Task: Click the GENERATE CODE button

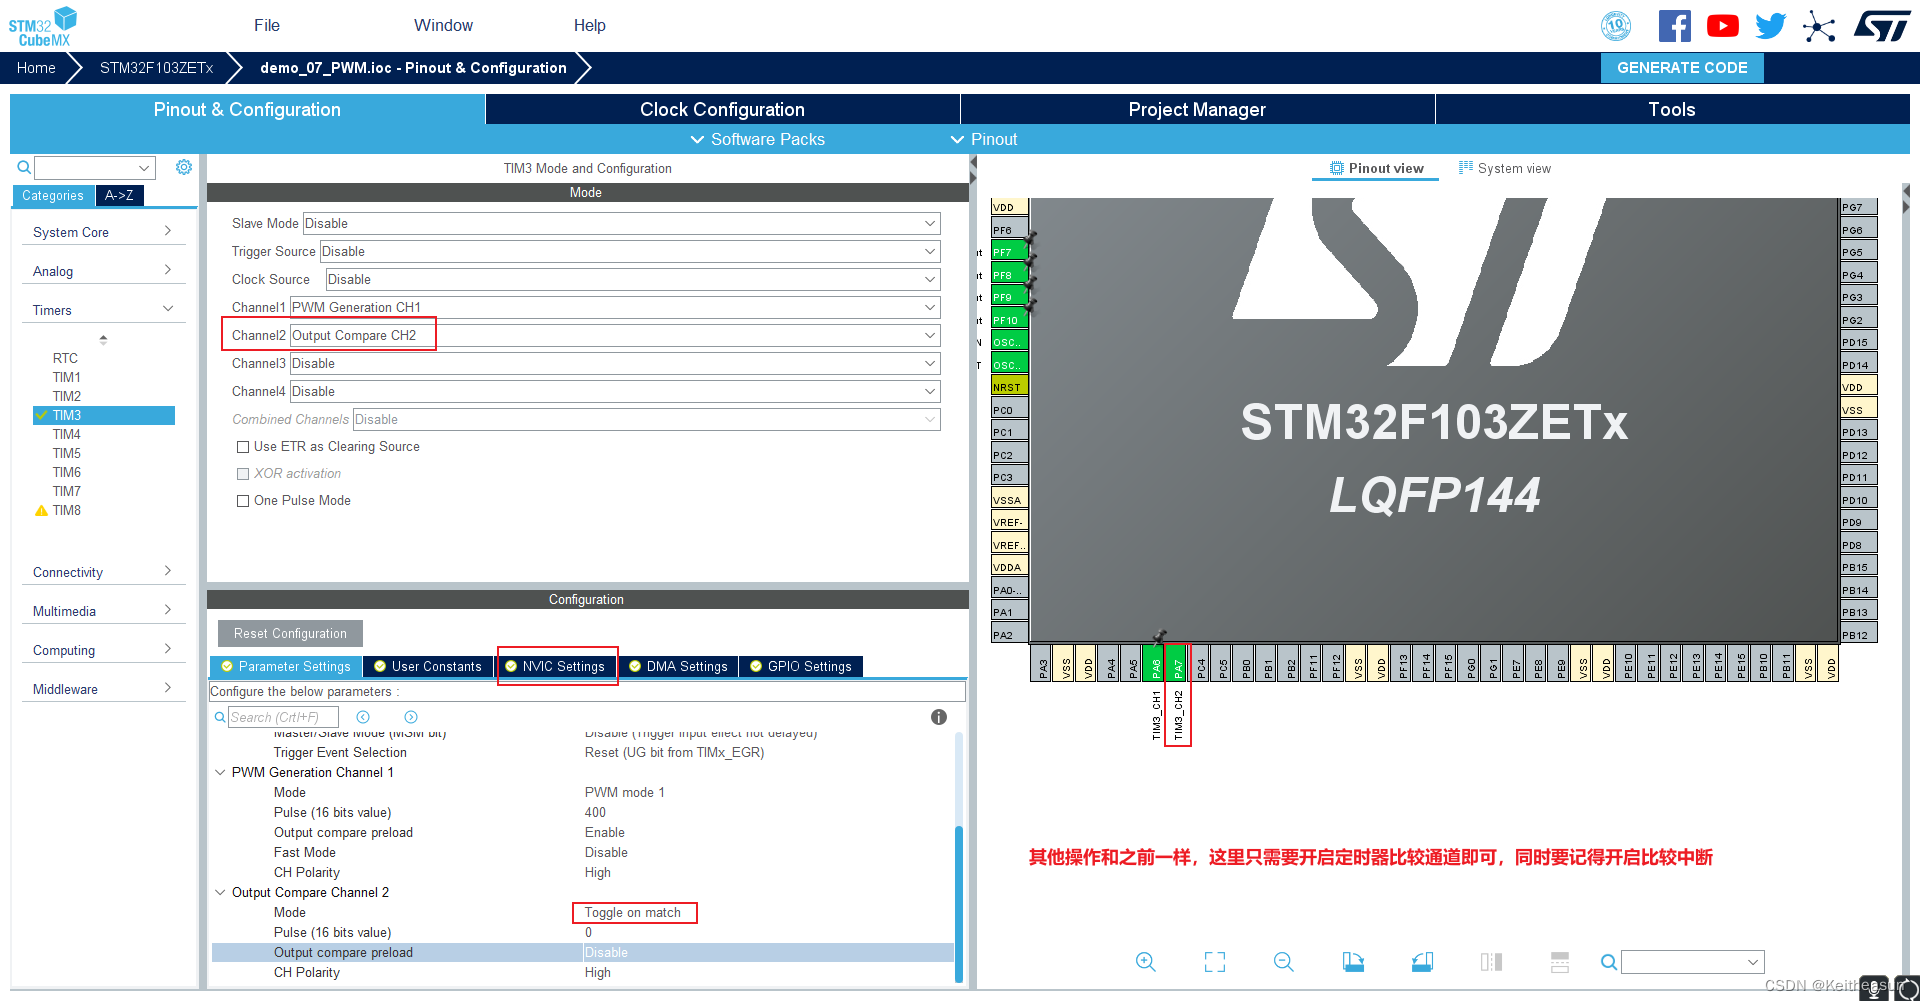Action: [1682, 68]
